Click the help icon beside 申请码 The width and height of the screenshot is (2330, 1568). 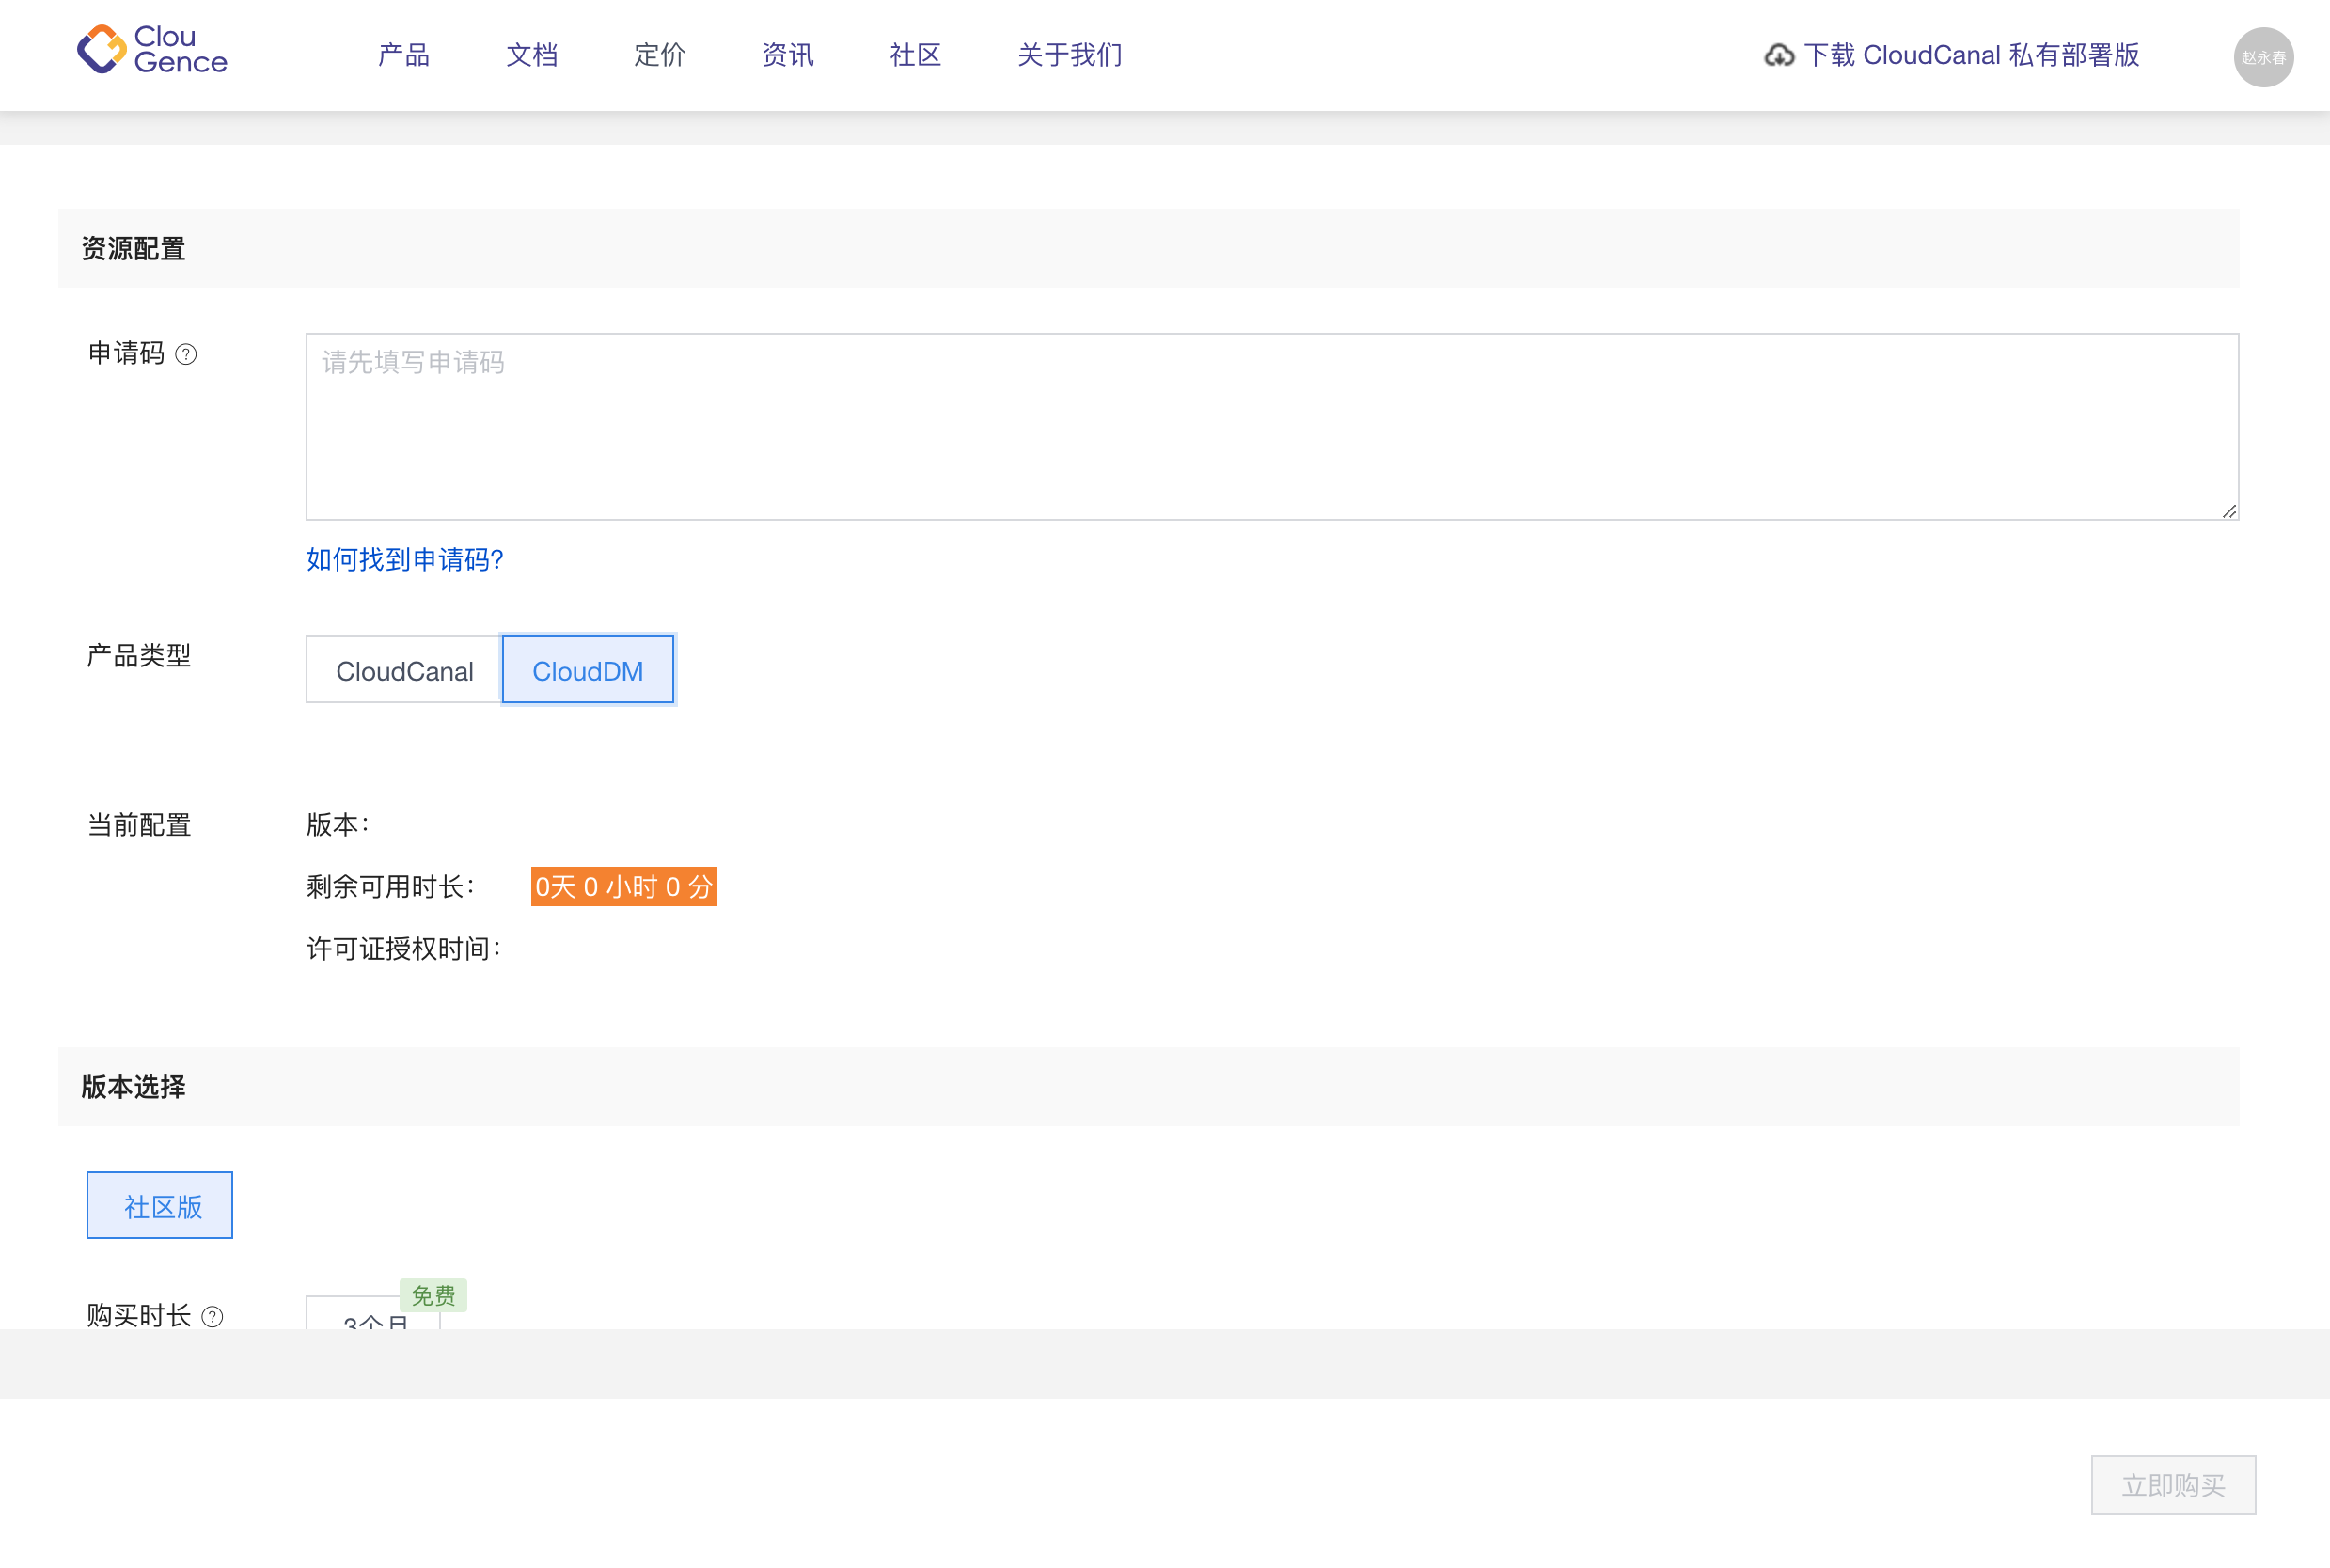pyautogui.click(x=186, y=354)
